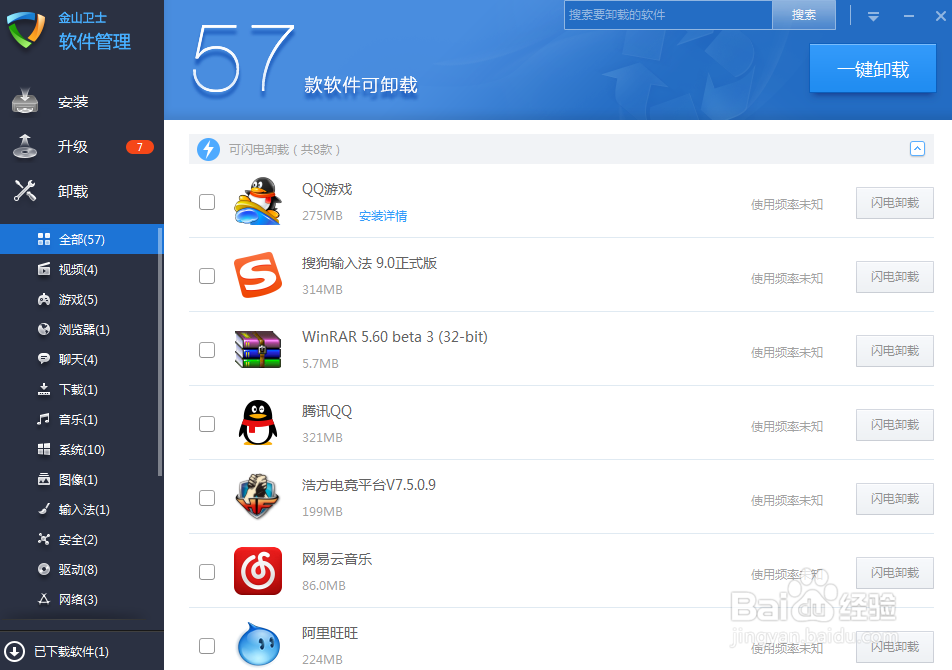
Task: Focus the 搜索要卸载的软件 search field
Action: pyautogui.click(x=668, y=15)
